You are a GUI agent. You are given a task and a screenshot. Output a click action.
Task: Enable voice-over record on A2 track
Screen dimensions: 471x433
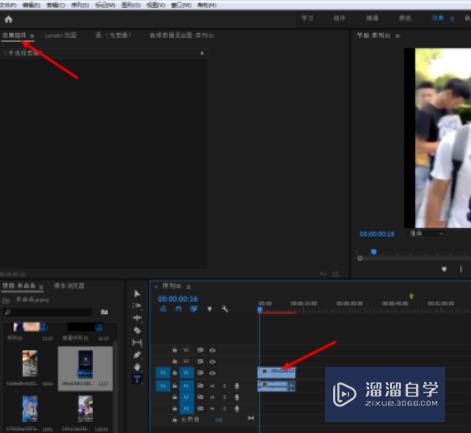pos(237,397)
